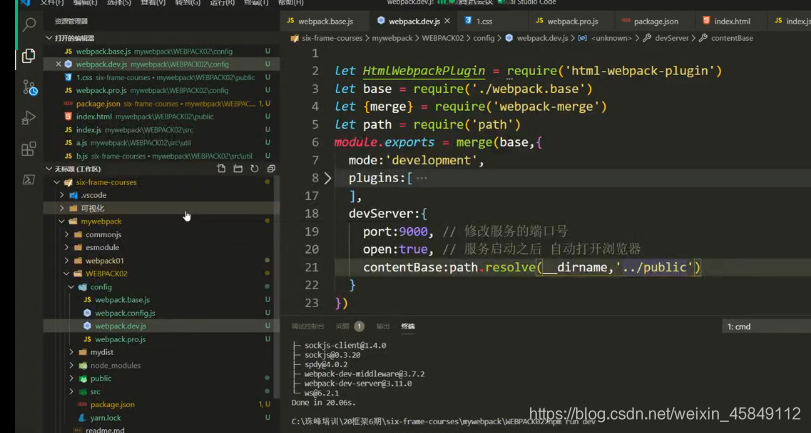Open the '1: cmd' terminal selector dropdown

[x=766, y=326]
